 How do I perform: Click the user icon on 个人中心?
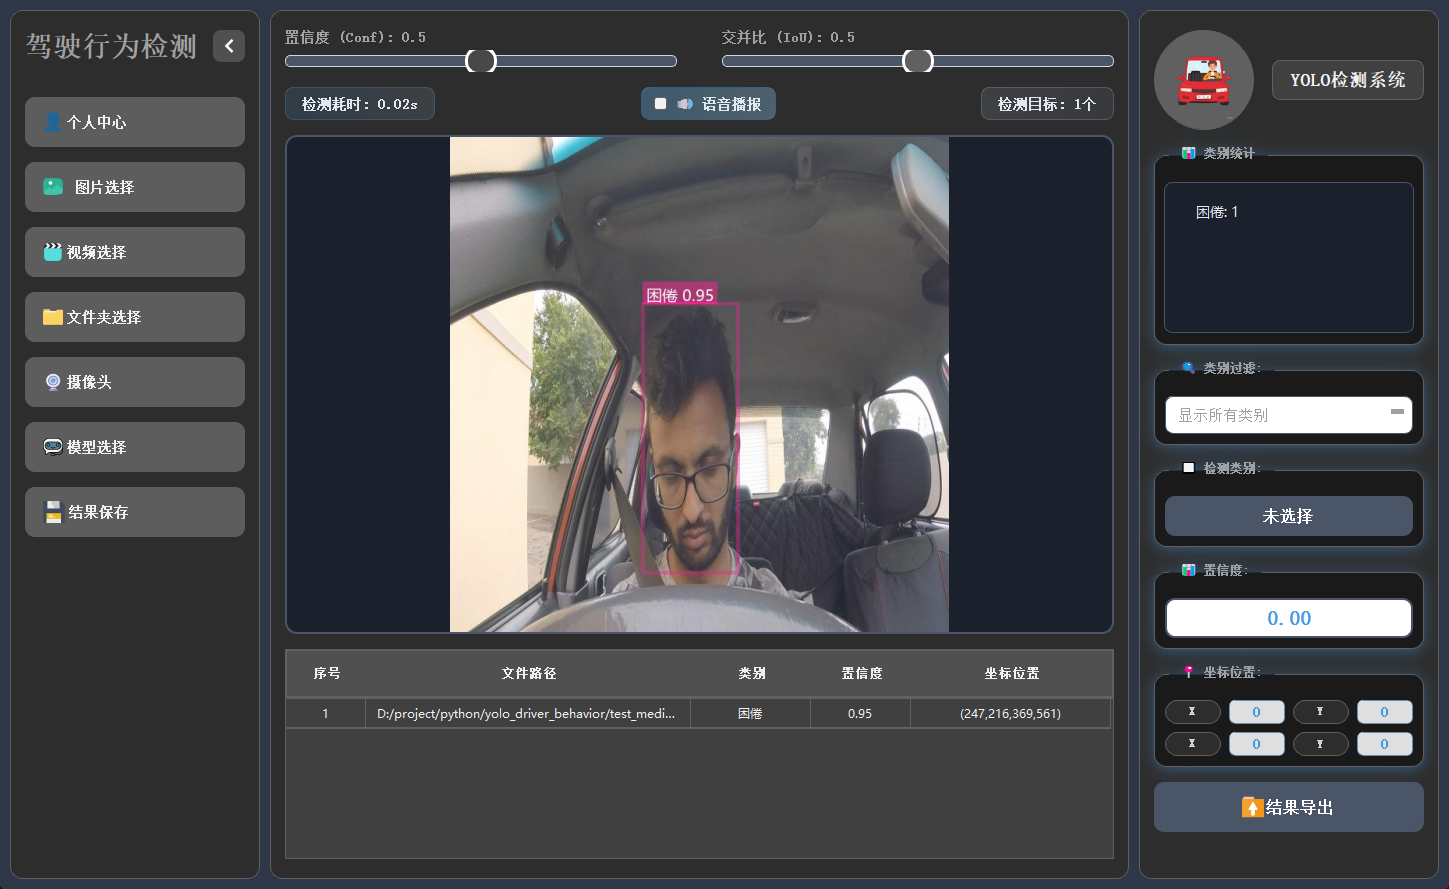coord(53,122)
